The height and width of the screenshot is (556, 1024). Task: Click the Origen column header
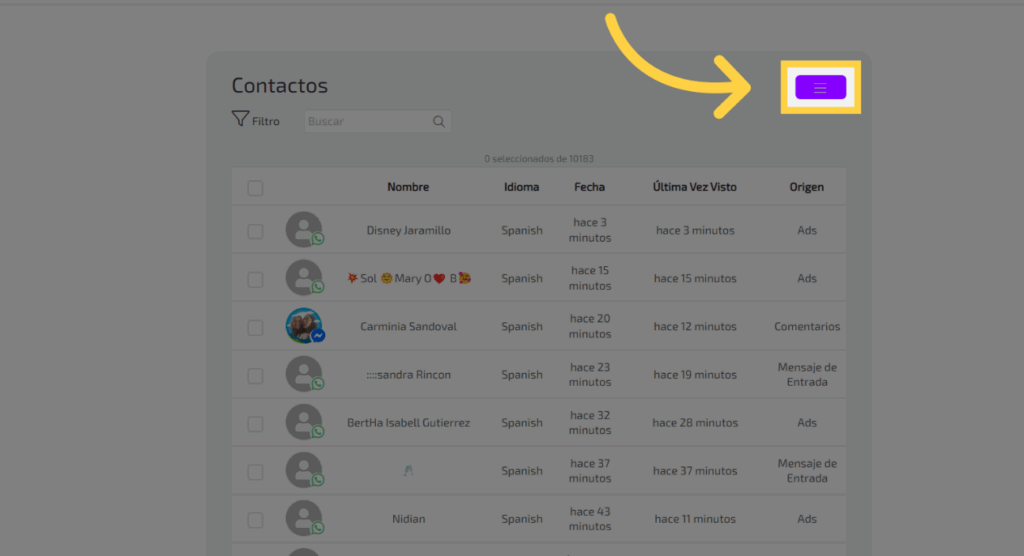[x=806, y=187]
